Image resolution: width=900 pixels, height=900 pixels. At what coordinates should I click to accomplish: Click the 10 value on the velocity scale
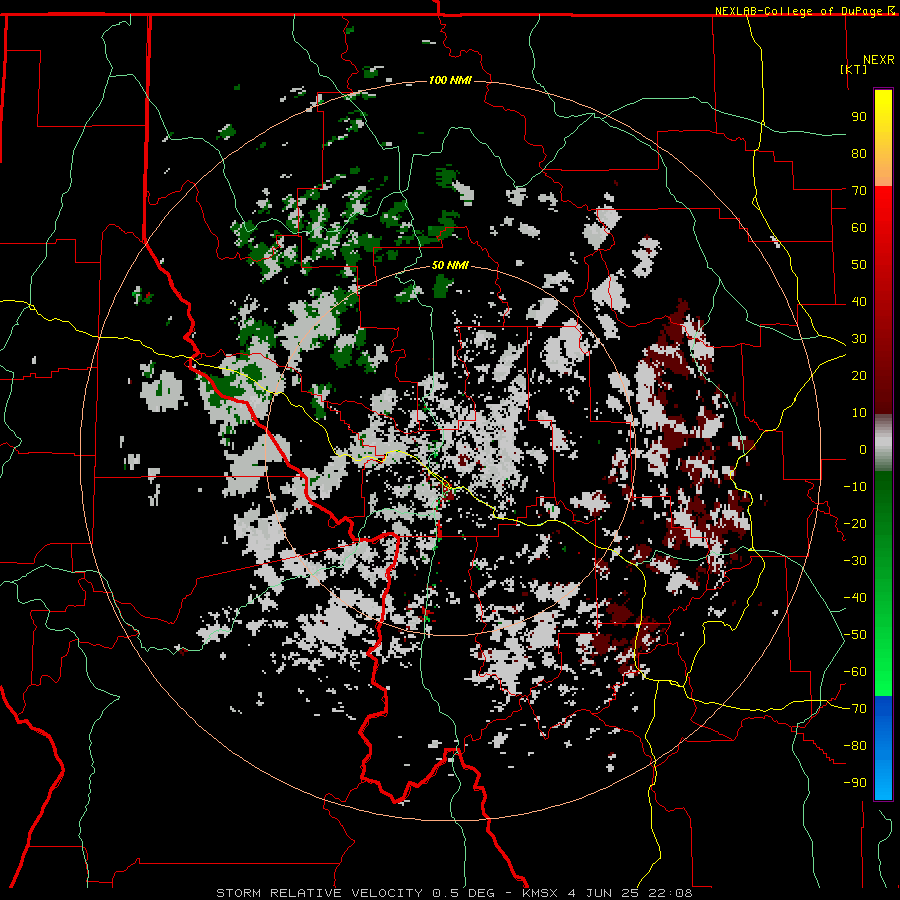[x=859, y=413]
